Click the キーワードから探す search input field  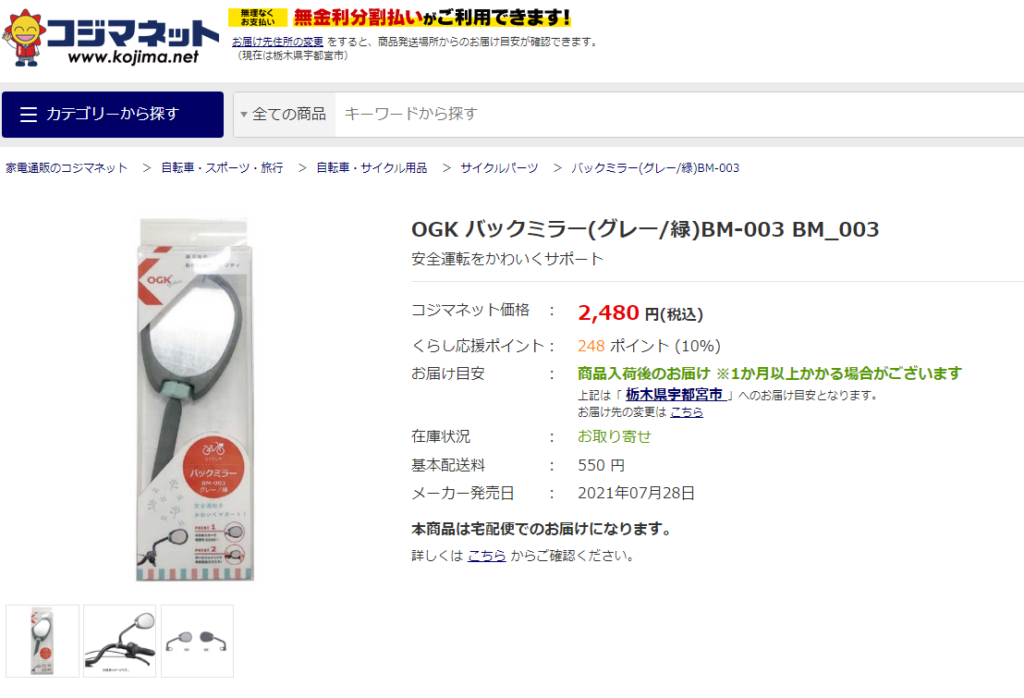coord(679,114)
